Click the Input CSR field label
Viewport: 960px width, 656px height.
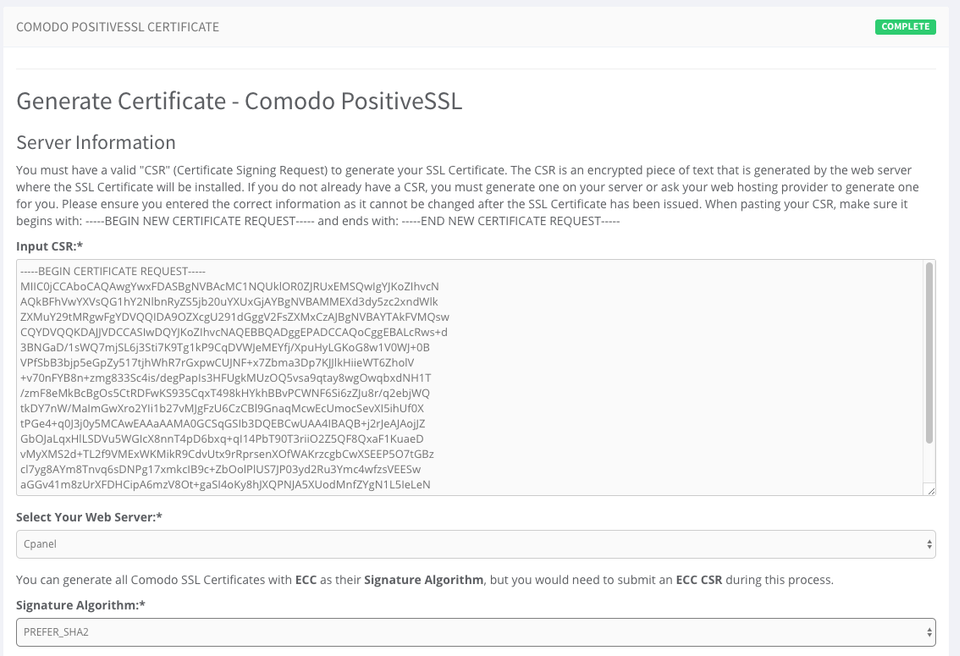click(48, 245)
